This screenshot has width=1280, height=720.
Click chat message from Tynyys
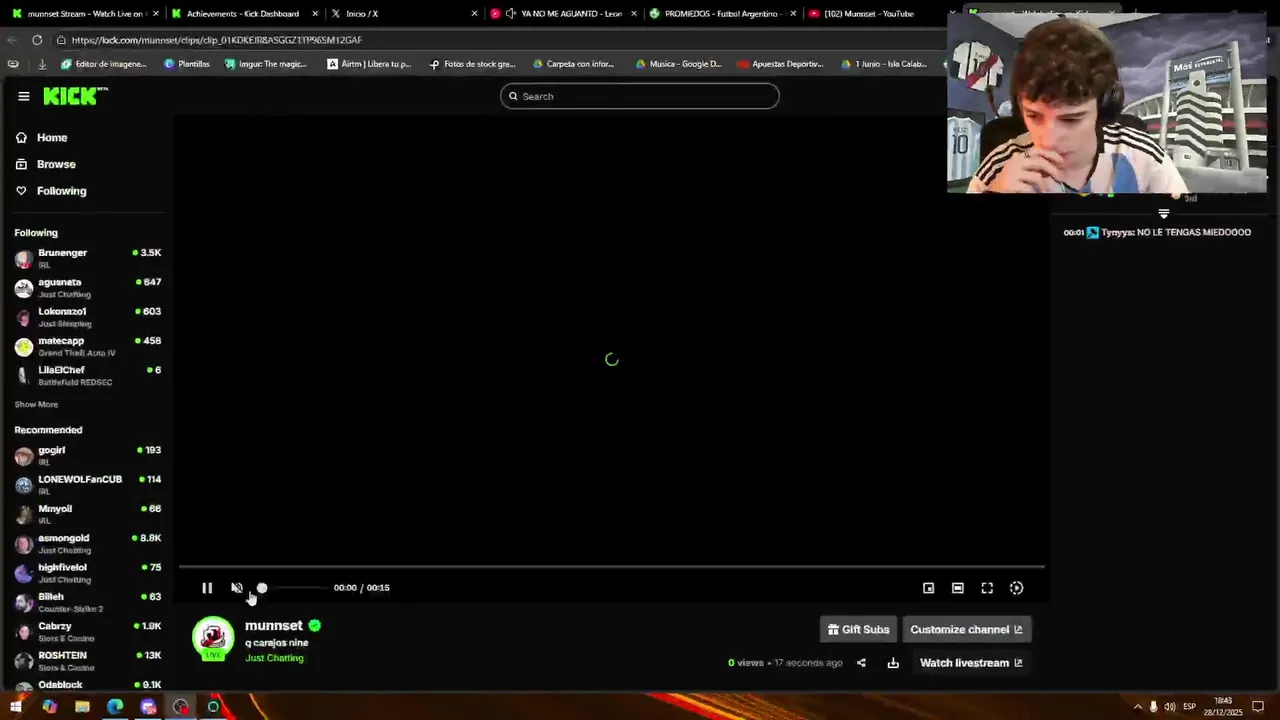click(1157, 232)
